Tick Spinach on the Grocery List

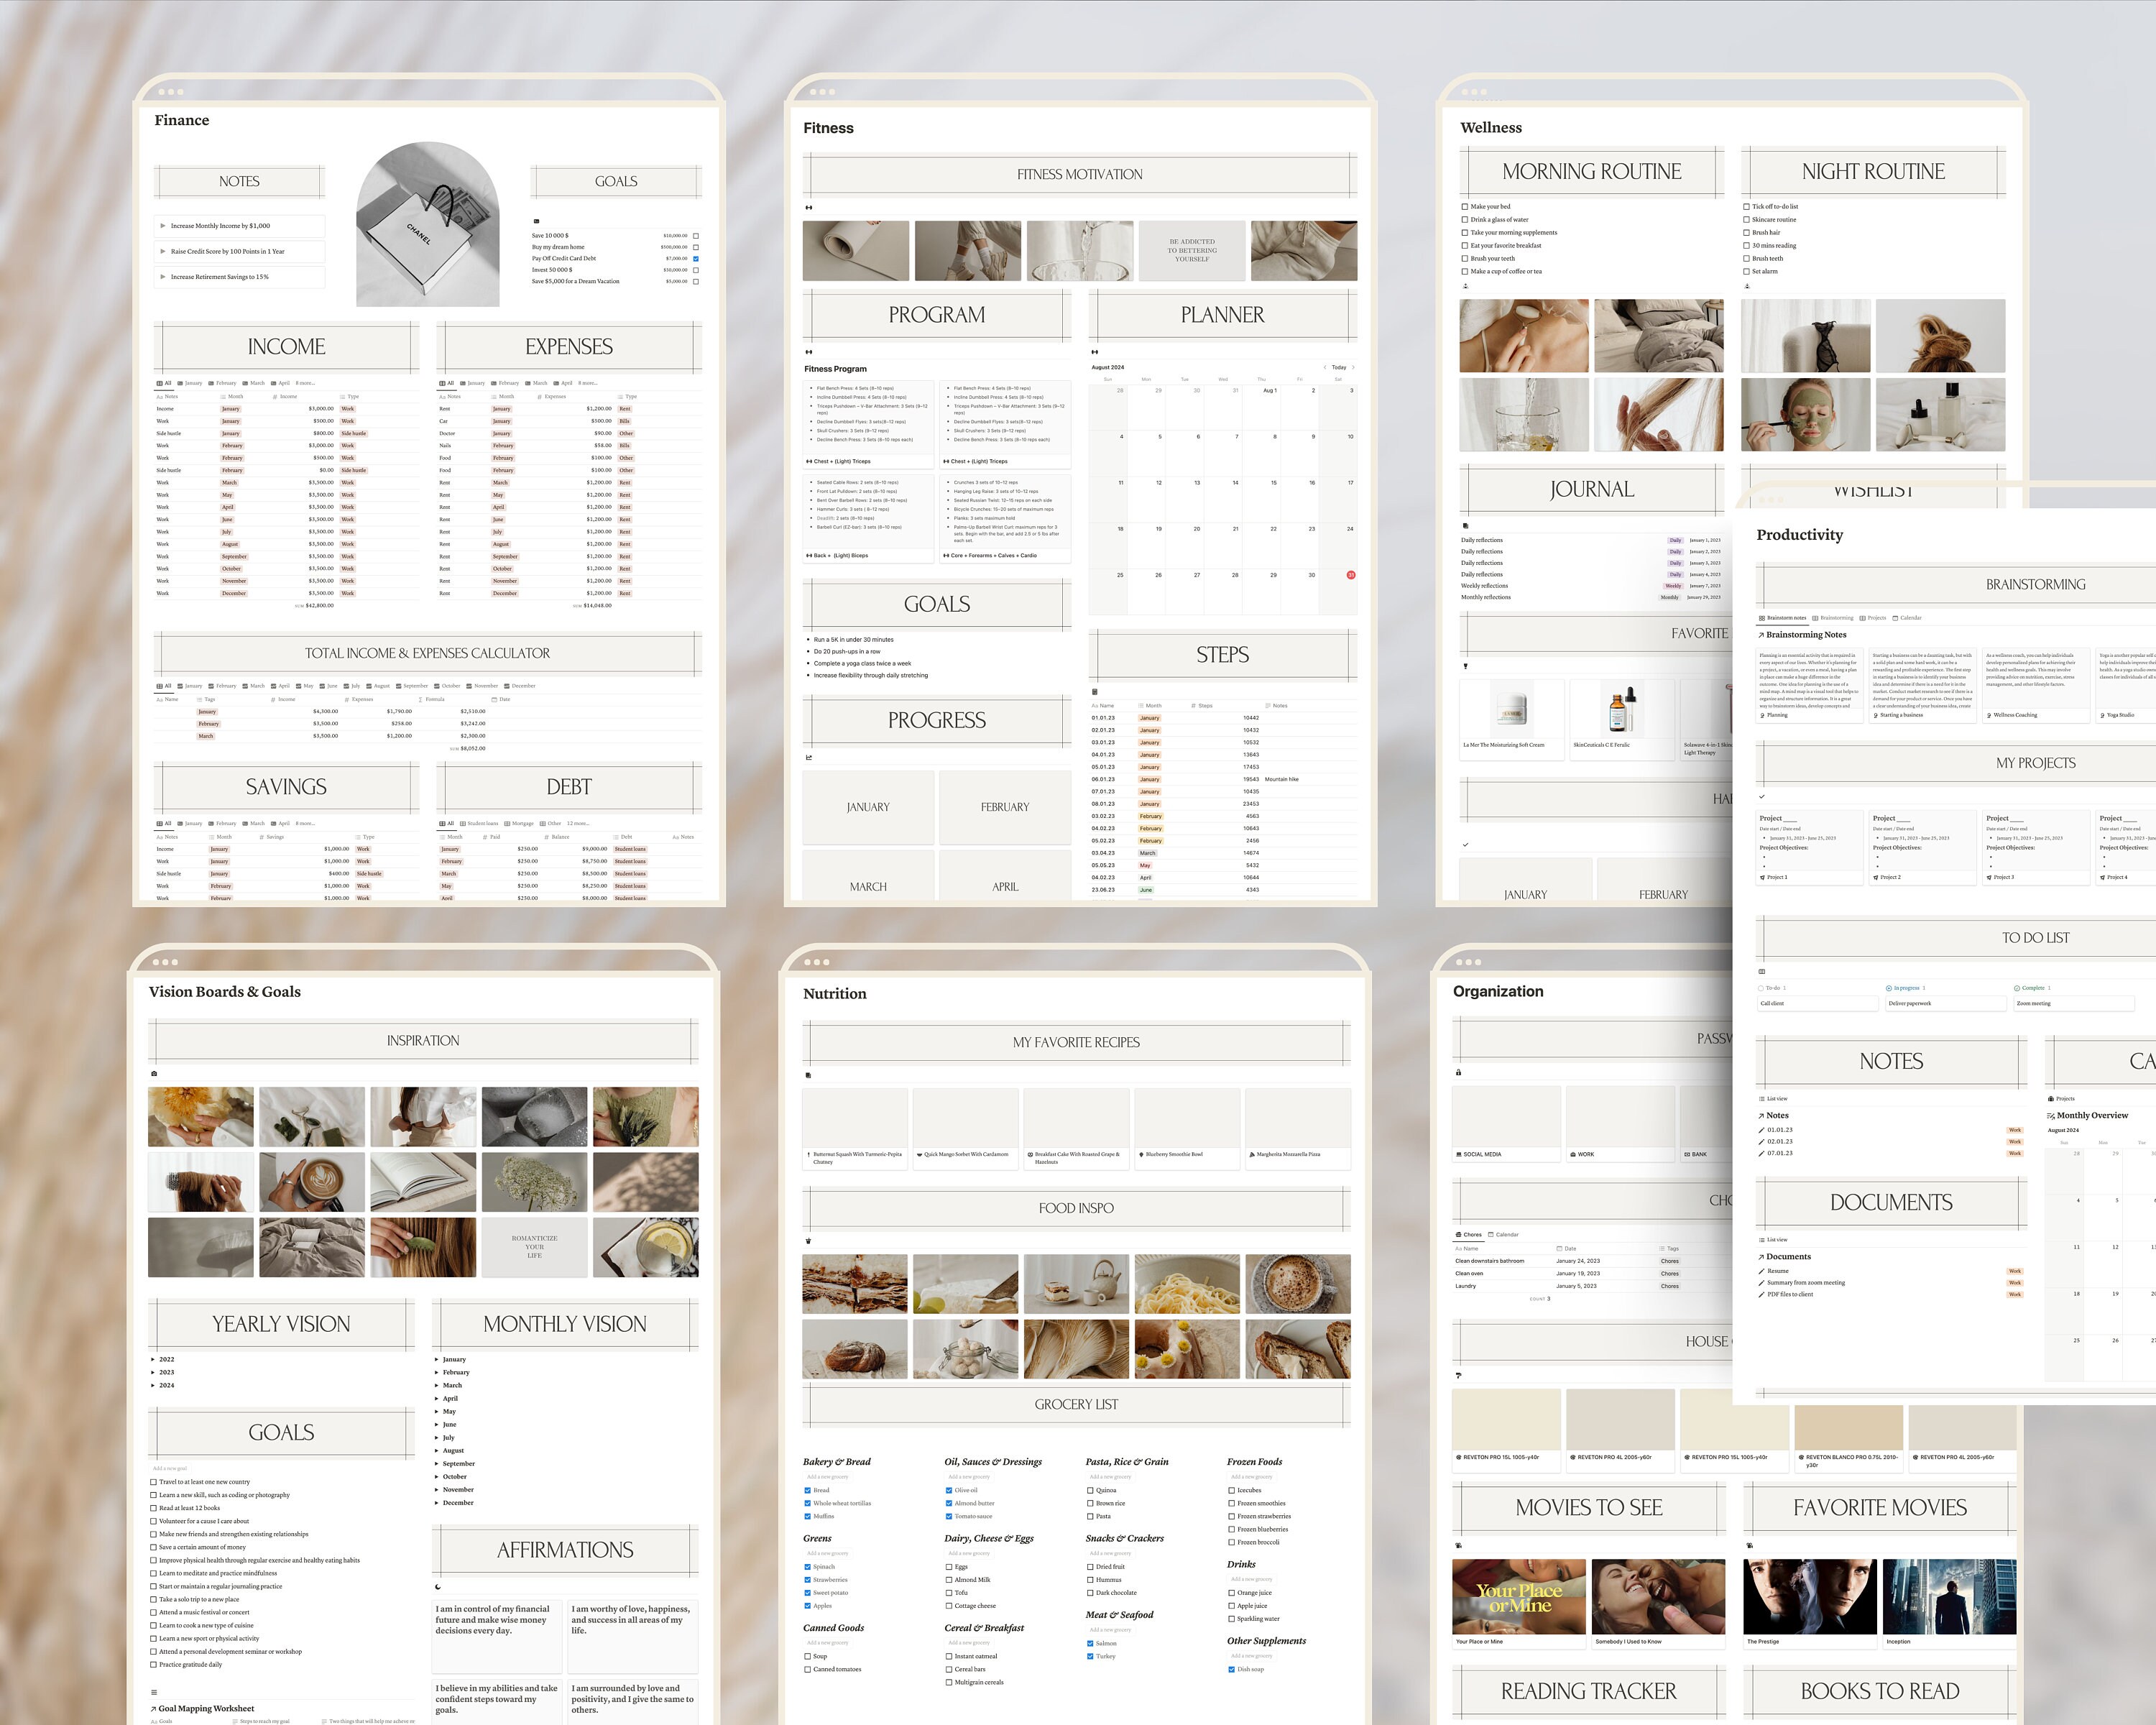click(808, 1566)
